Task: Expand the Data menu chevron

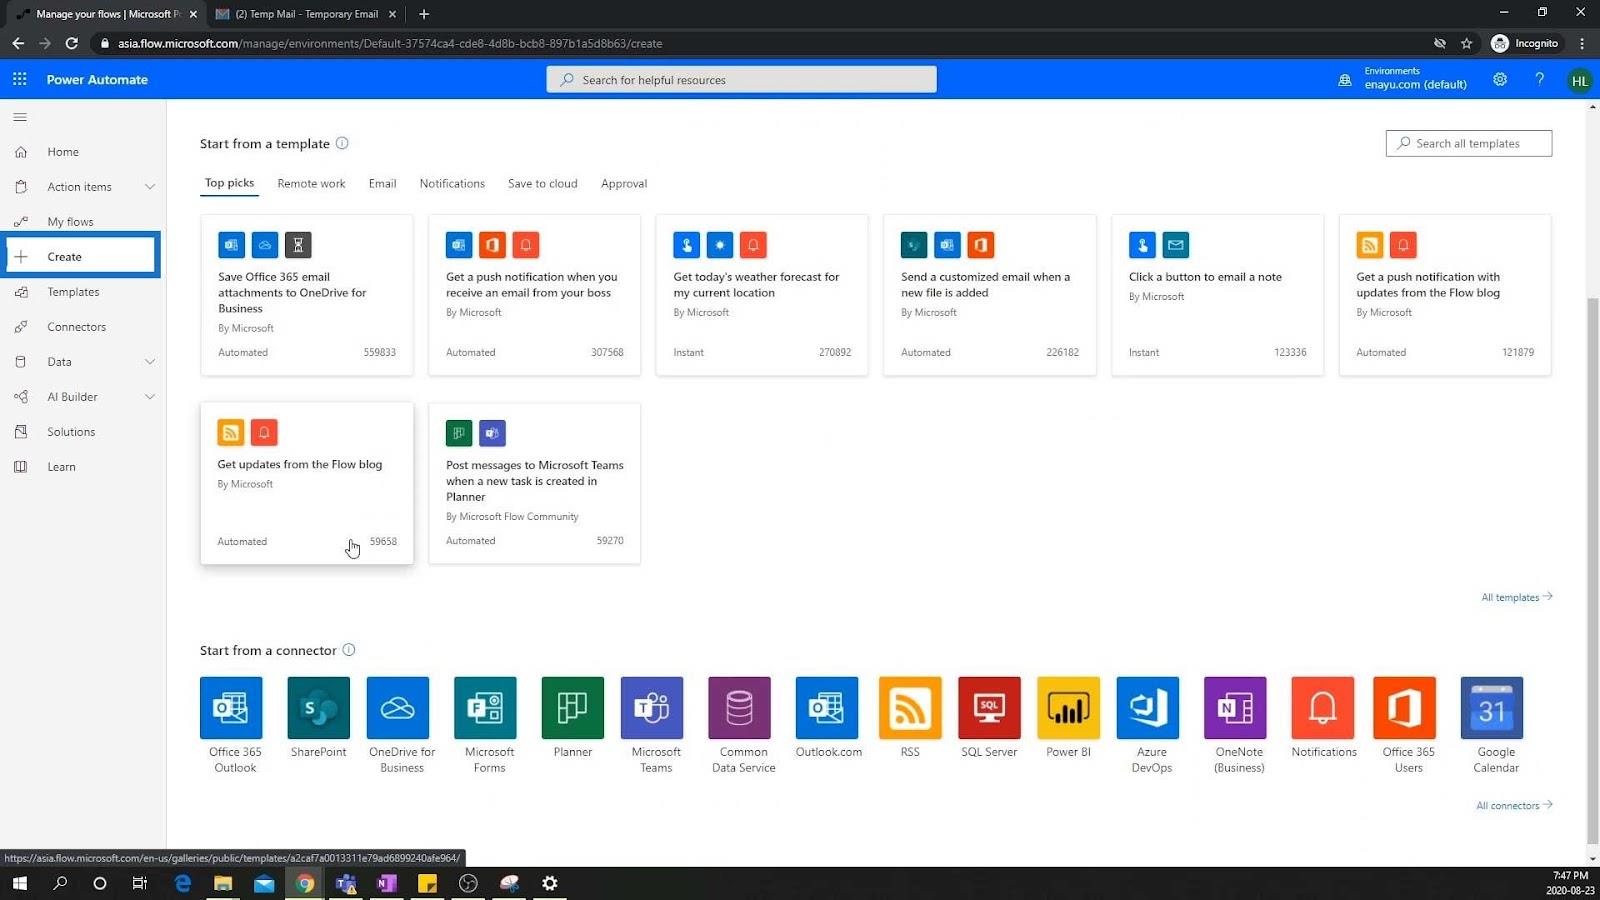Action: [x=150, y=362]
